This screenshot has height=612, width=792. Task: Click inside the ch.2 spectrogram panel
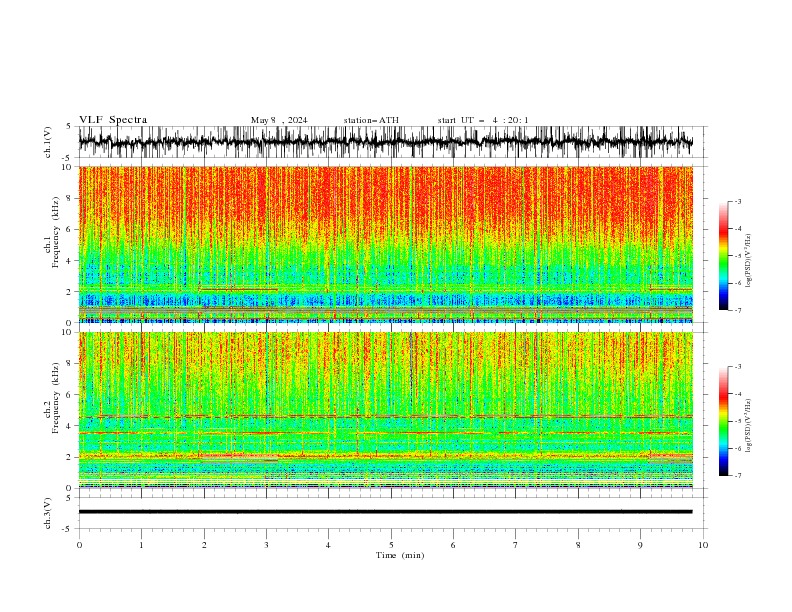tap(385, 410)
